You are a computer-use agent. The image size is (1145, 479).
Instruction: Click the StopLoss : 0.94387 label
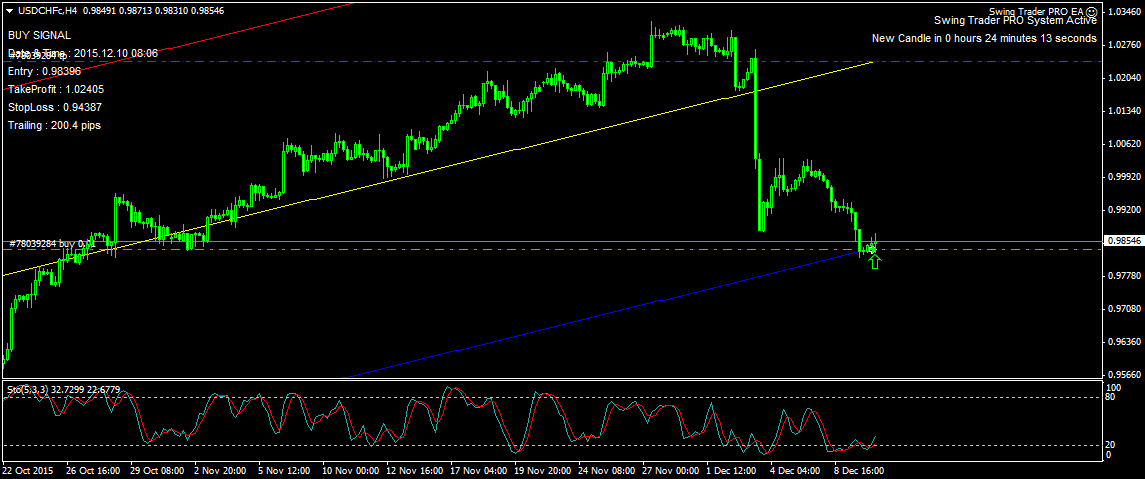coord(54,107)
